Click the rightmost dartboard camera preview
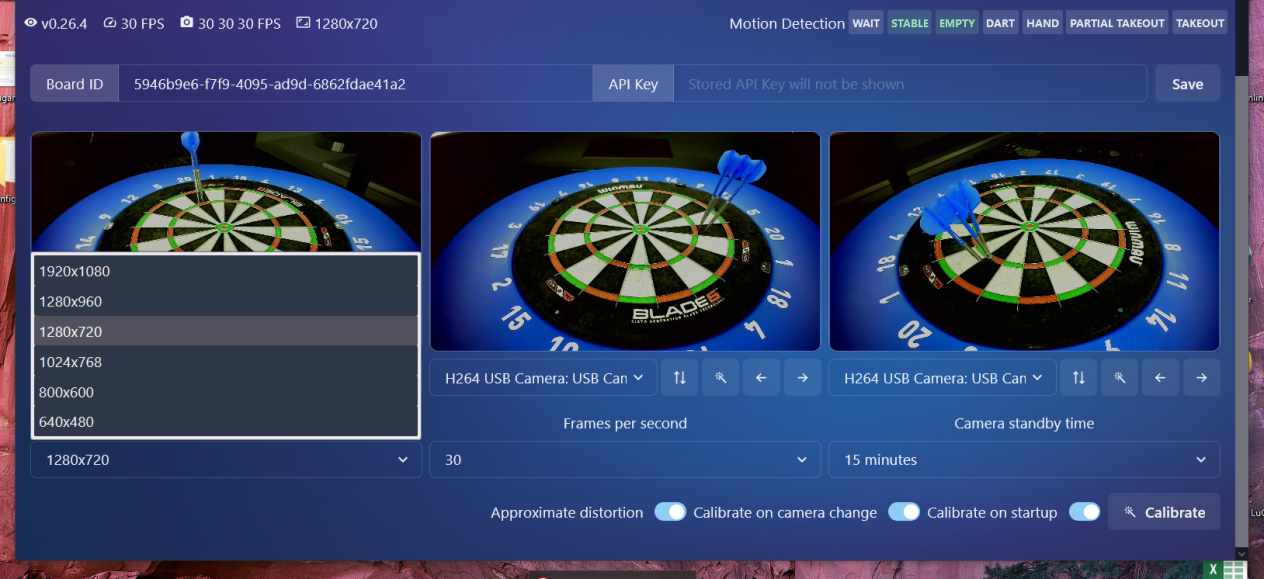The image size is (1264, 579). [x=1024, y=241]
